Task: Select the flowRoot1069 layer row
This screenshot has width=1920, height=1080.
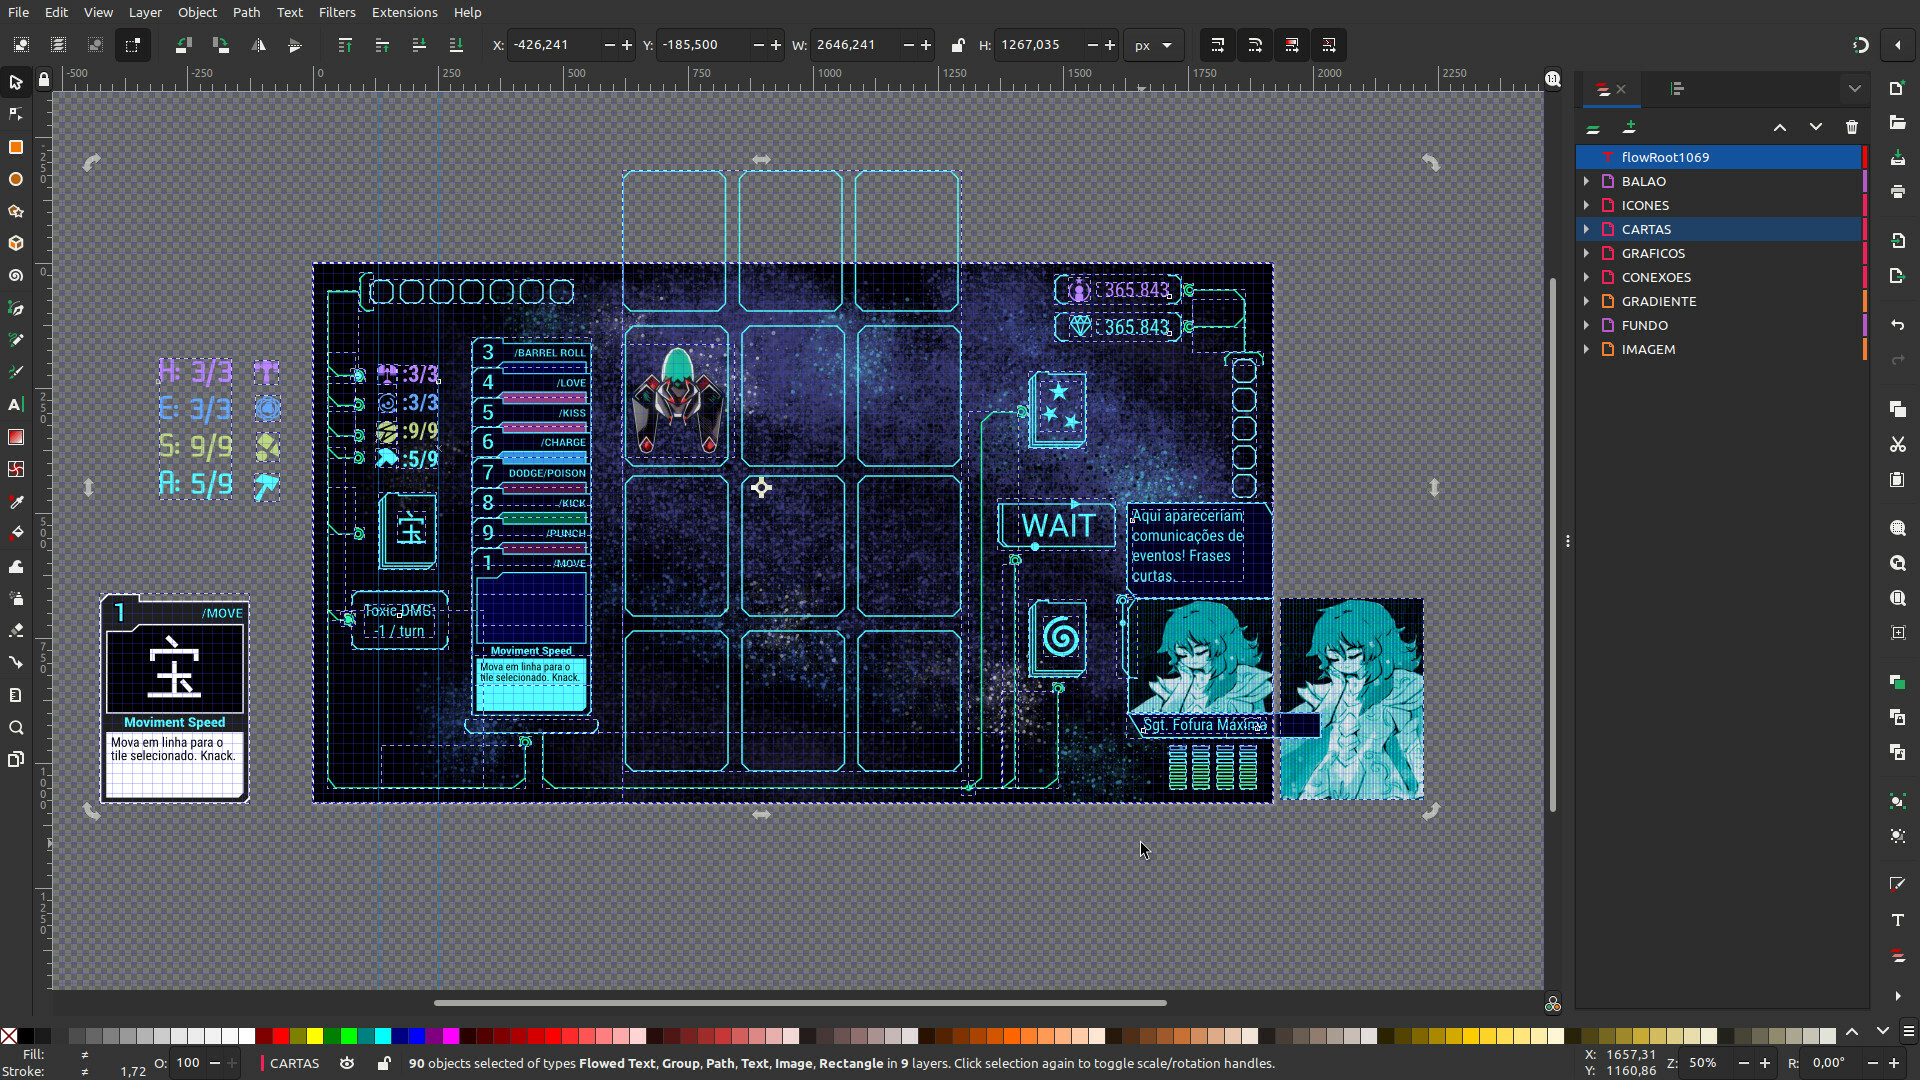Action: point(1719,157)
